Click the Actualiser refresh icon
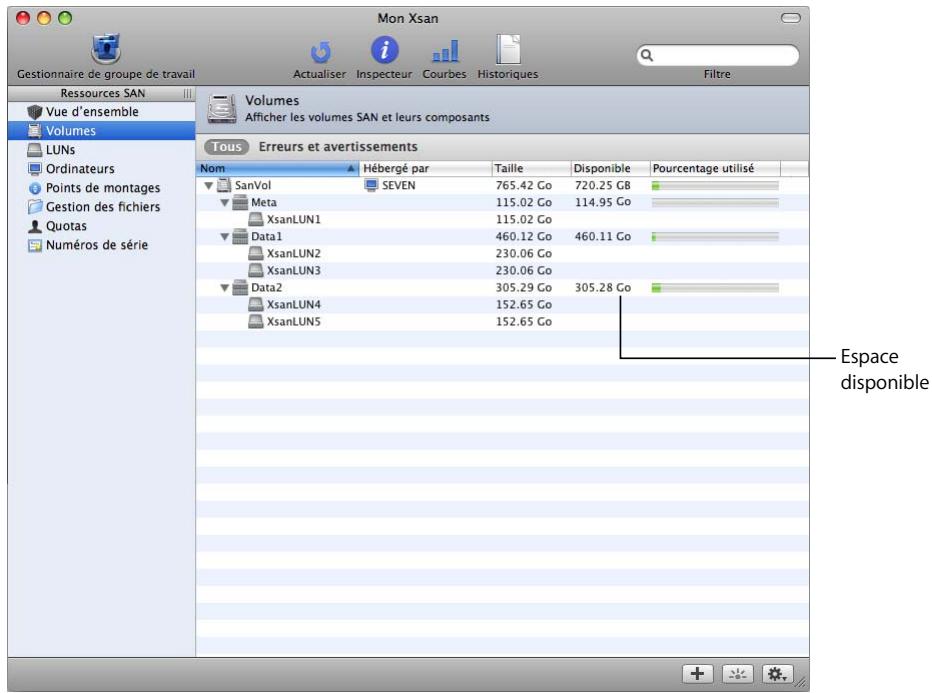The image size is (932, 693). click(x=320, y=52)
